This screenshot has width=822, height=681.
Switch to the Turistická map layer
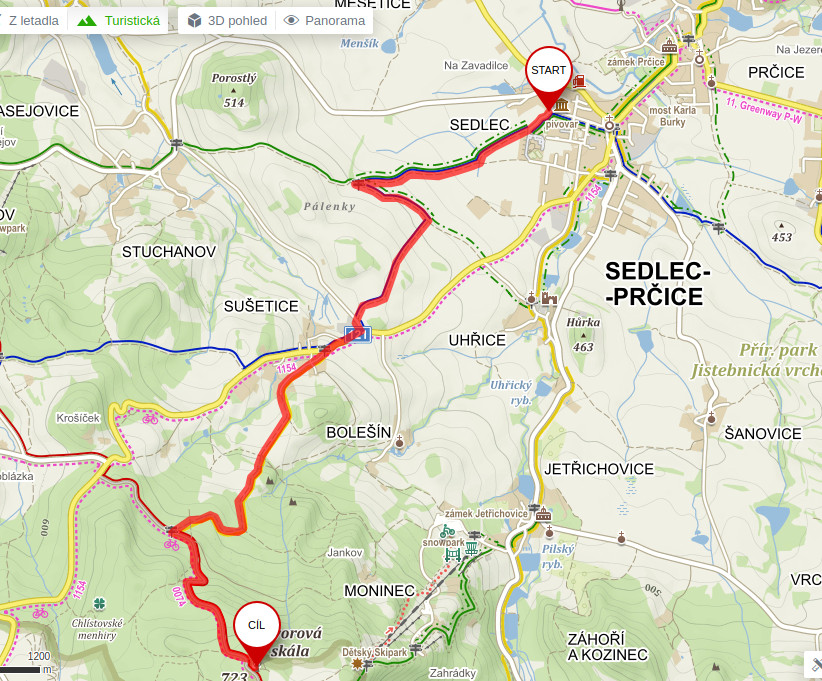point(119,21)
